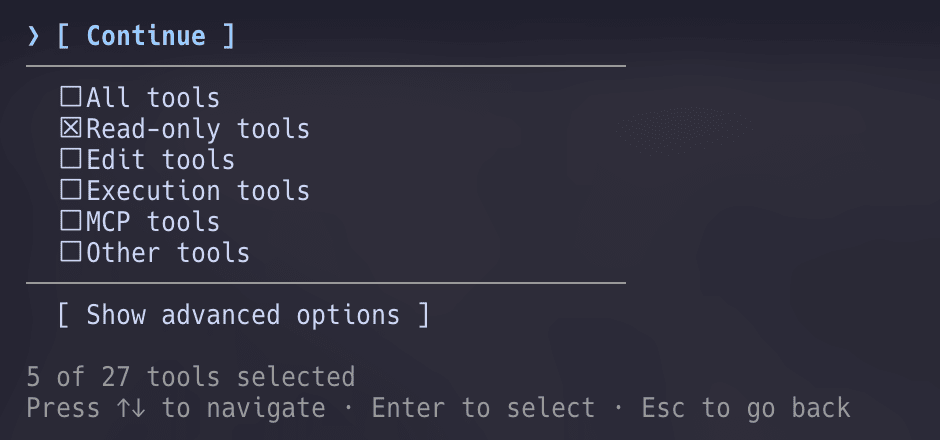This screenshot has width=940, height=440.
Task: Enable the Edit tools checkbox
Action: pyautogui.click(x=71, y=160)
